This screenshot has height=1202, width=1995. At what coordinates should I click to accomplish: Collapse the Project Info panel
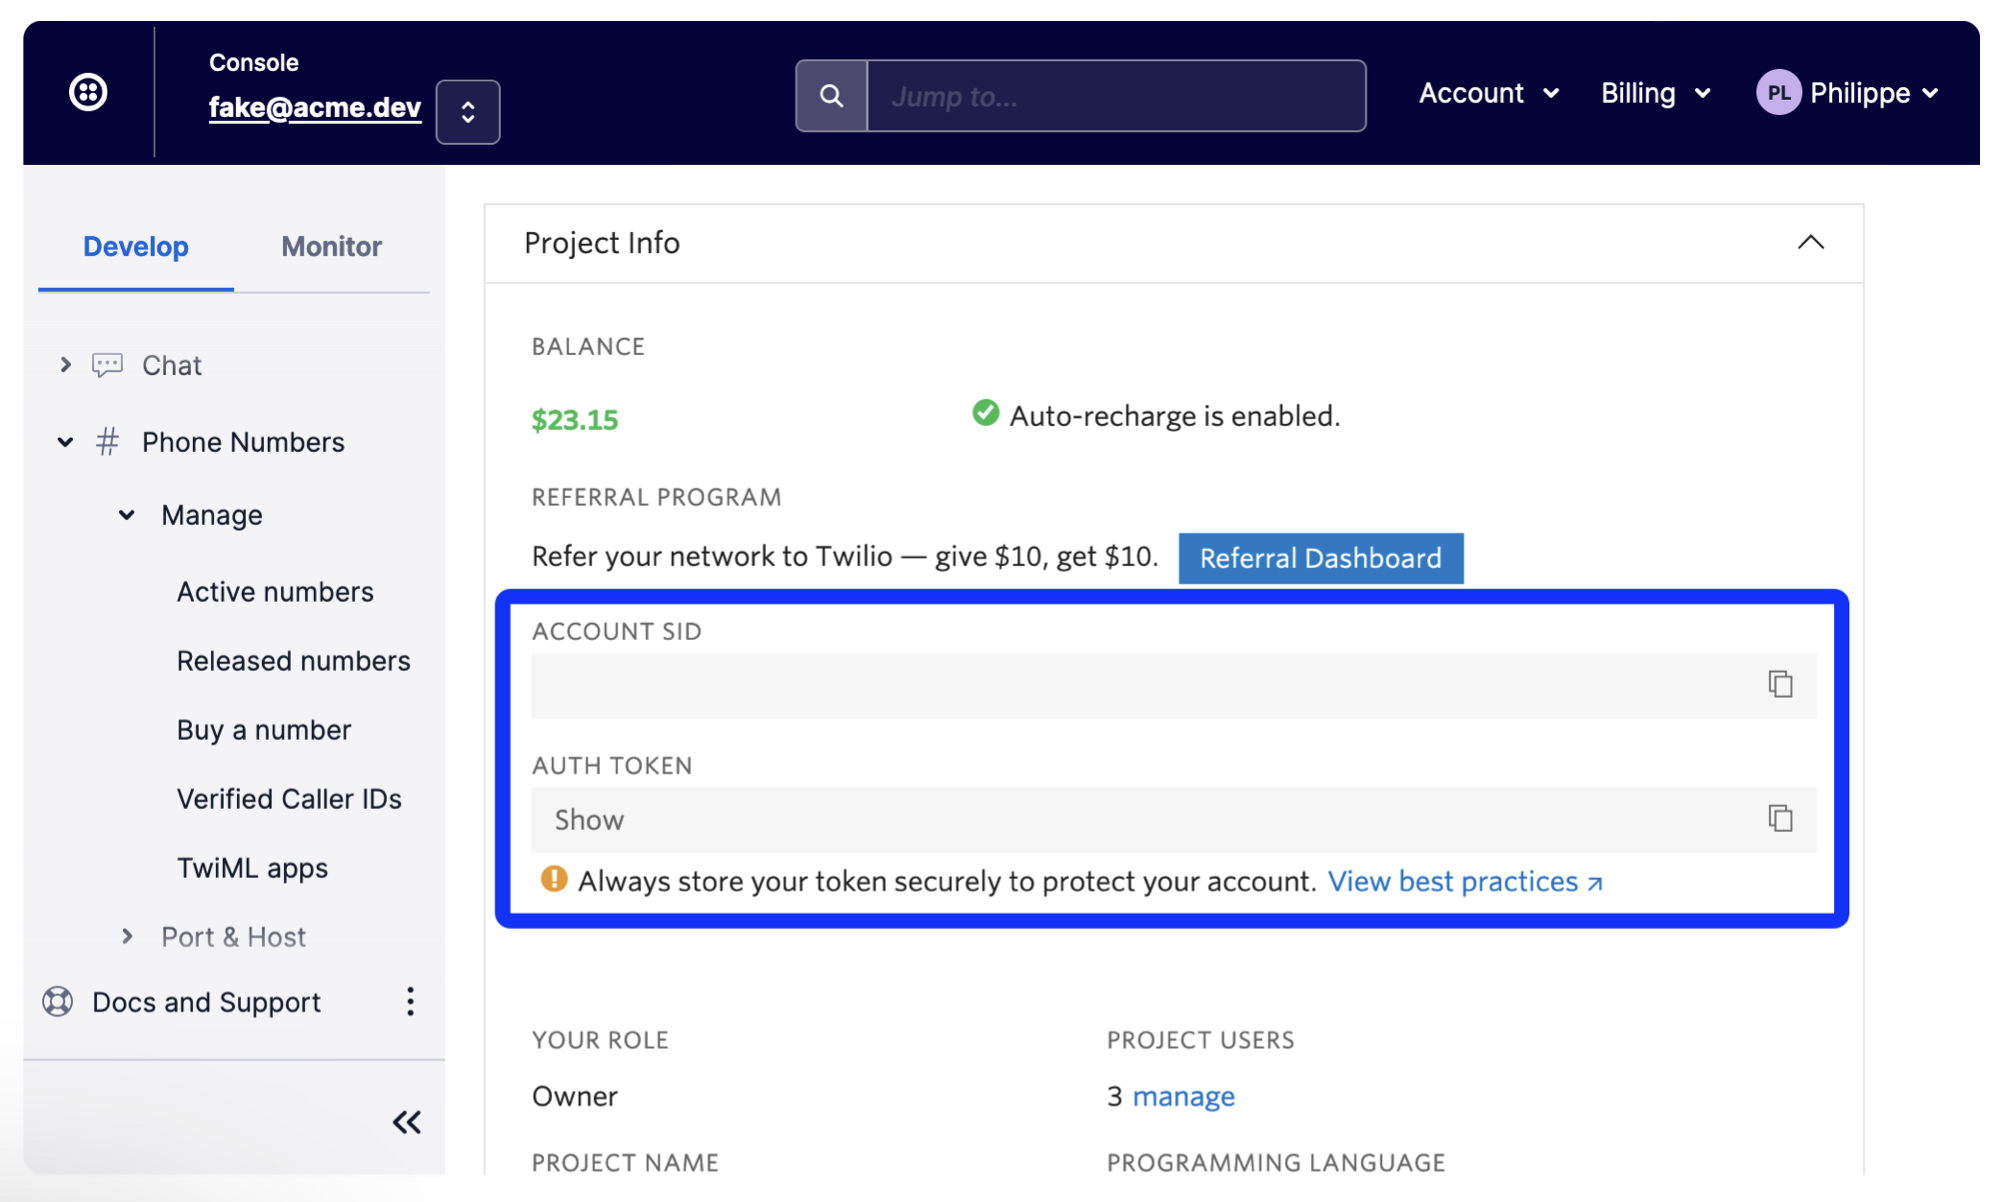tap(1811, 243)
